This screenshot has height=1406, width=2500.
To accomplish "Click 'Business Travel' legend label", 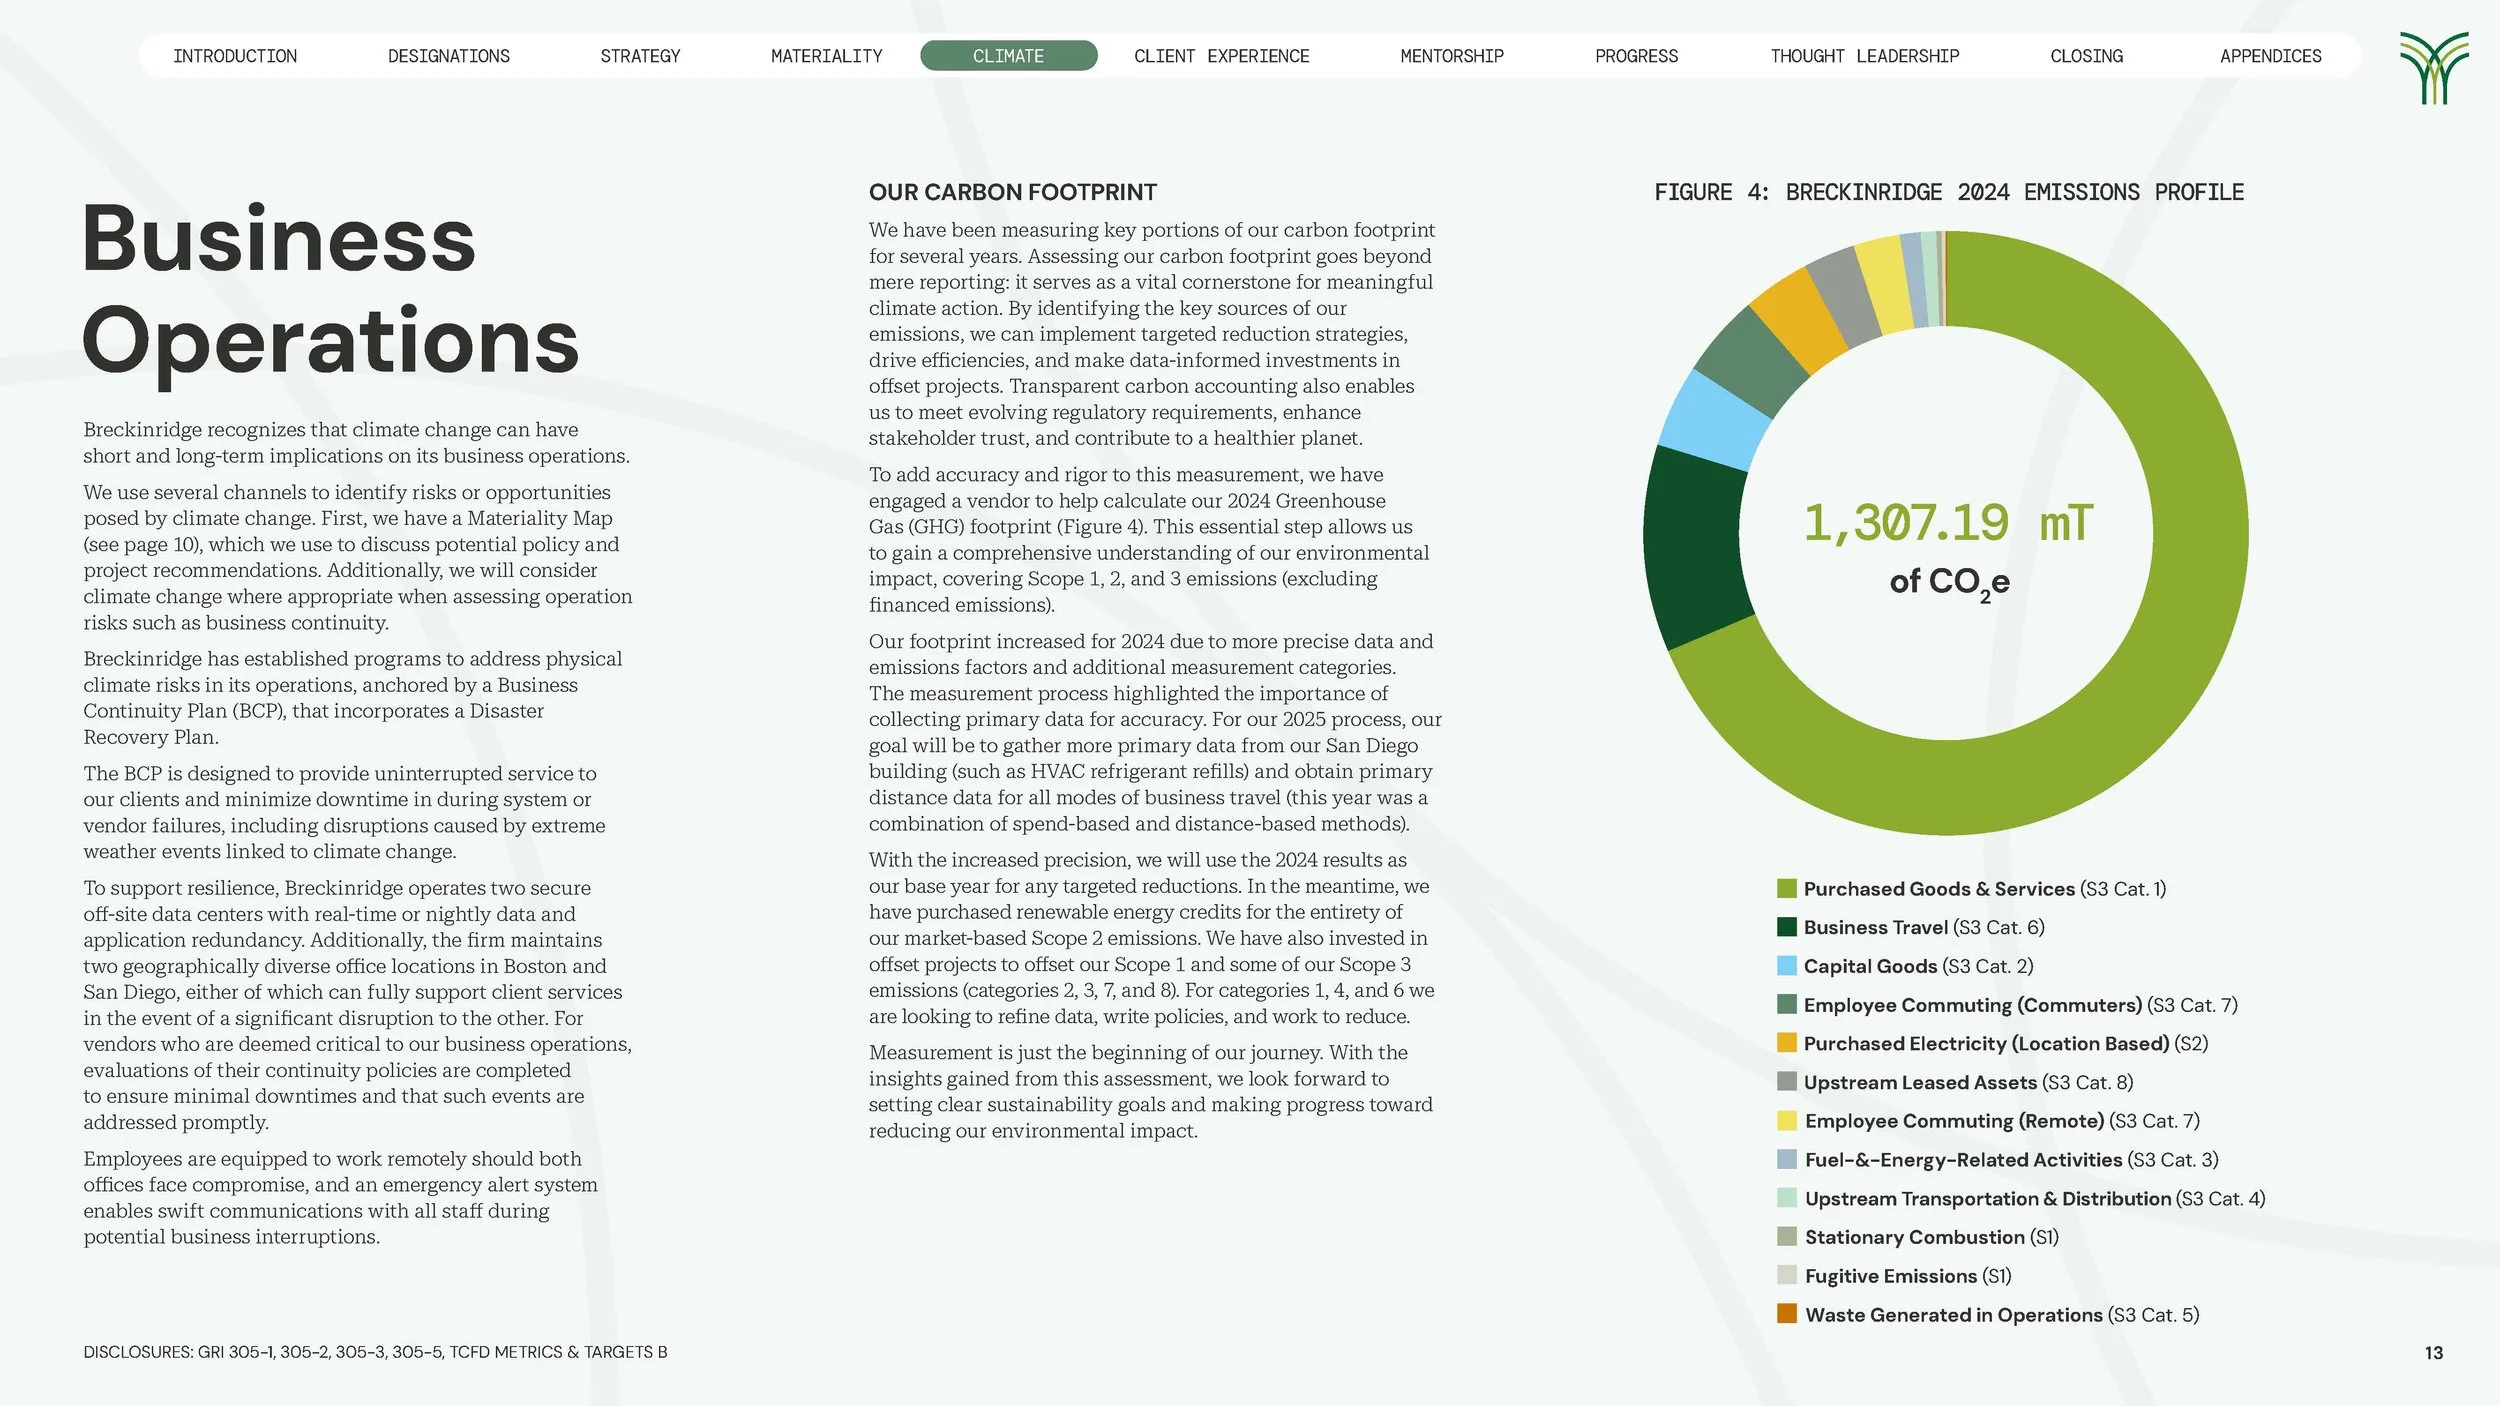I will coord(1875,927).
